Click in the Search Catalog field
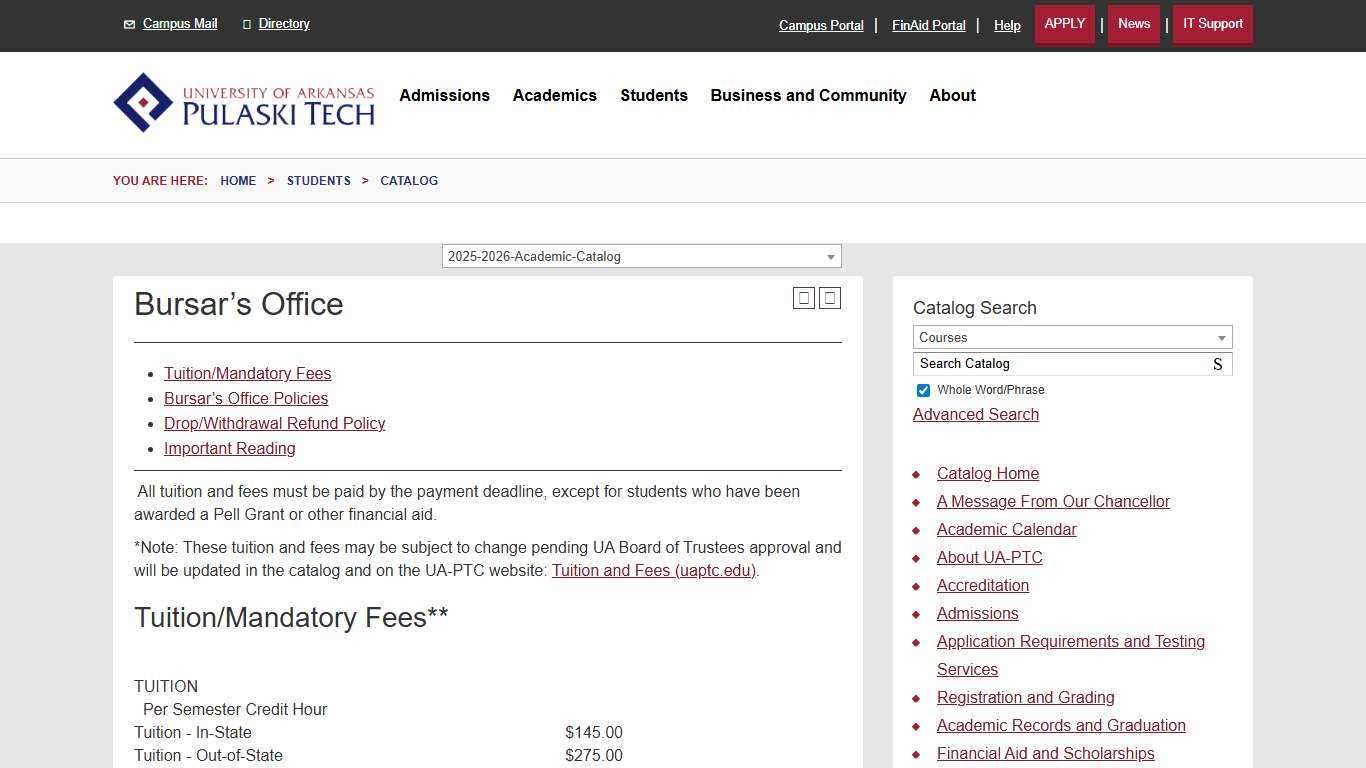 pos(1058,364)
